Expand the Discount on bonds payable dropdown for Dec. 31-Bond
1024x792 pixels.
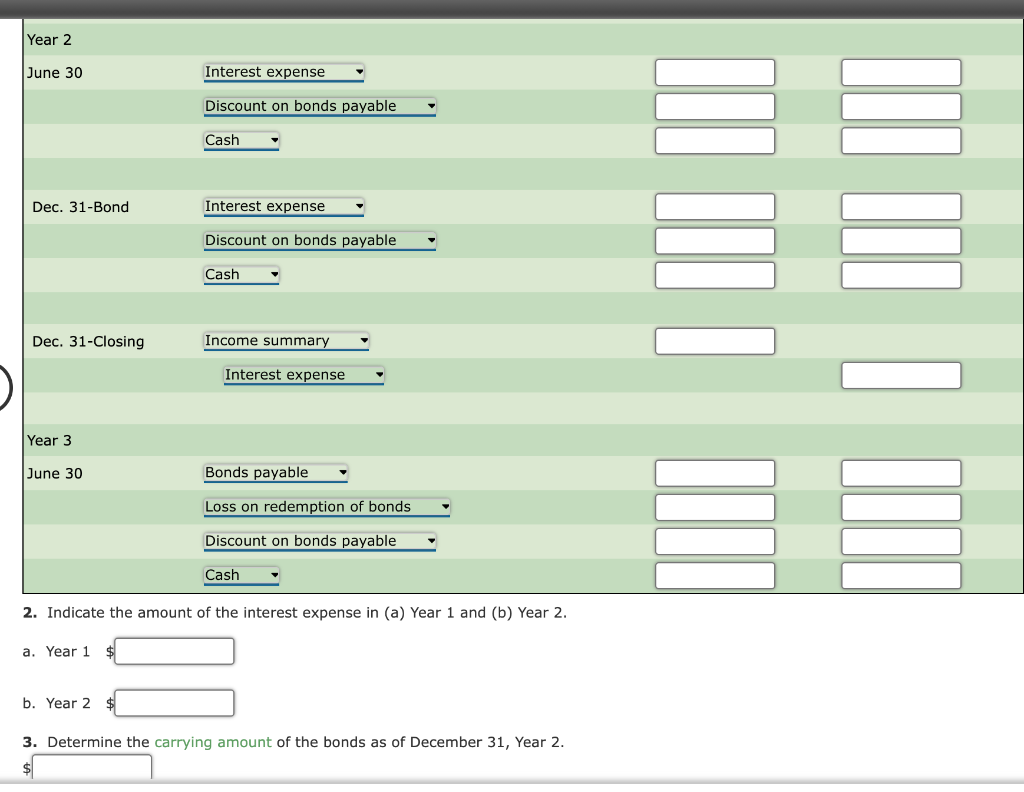319,240
